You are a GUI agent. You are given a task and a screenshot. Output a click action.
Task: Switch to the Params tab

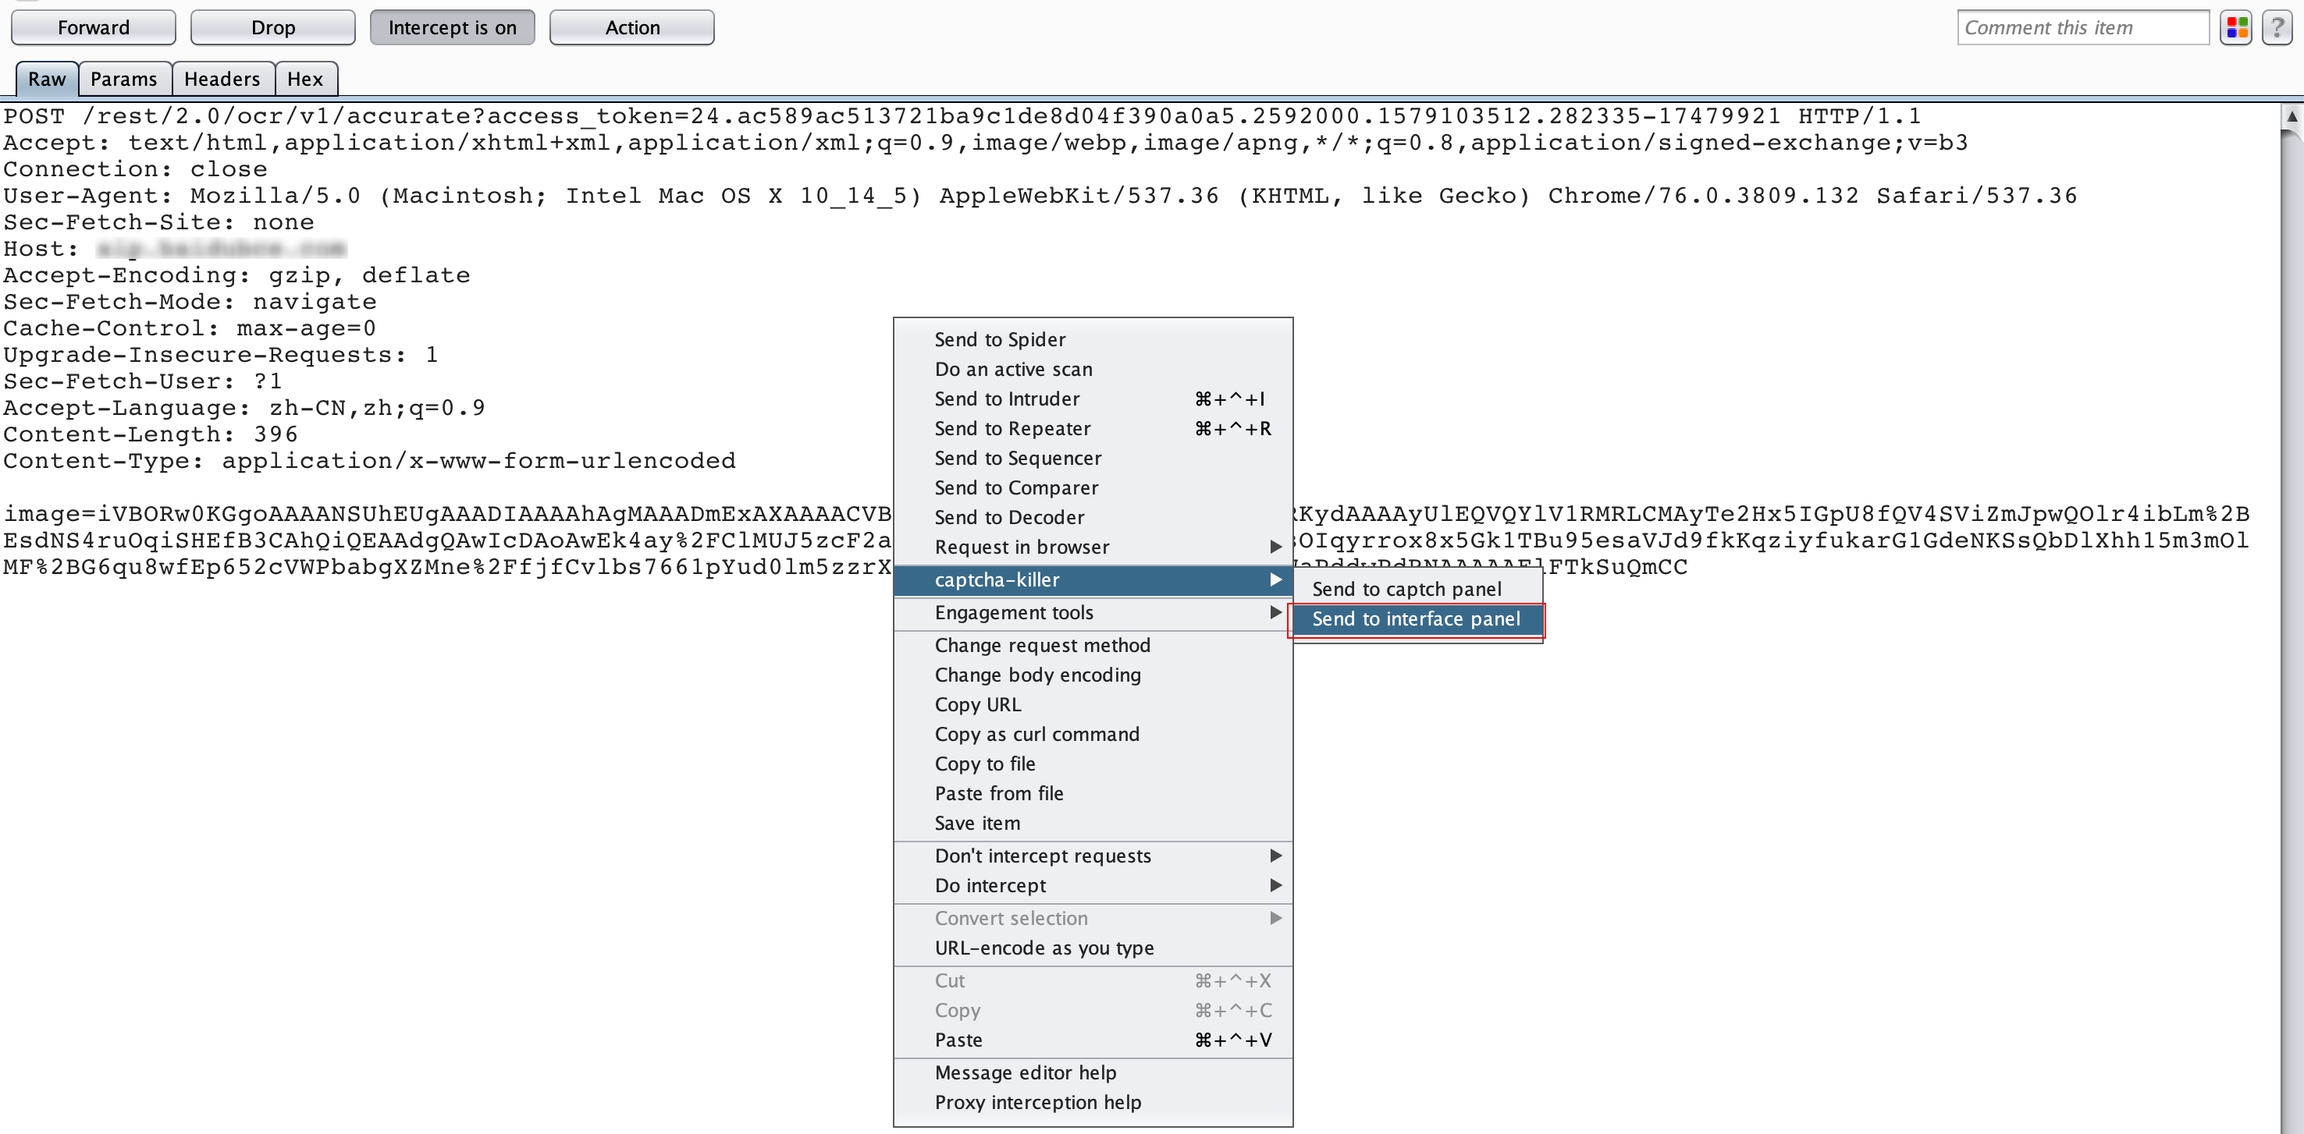click(x=123, y=79)
